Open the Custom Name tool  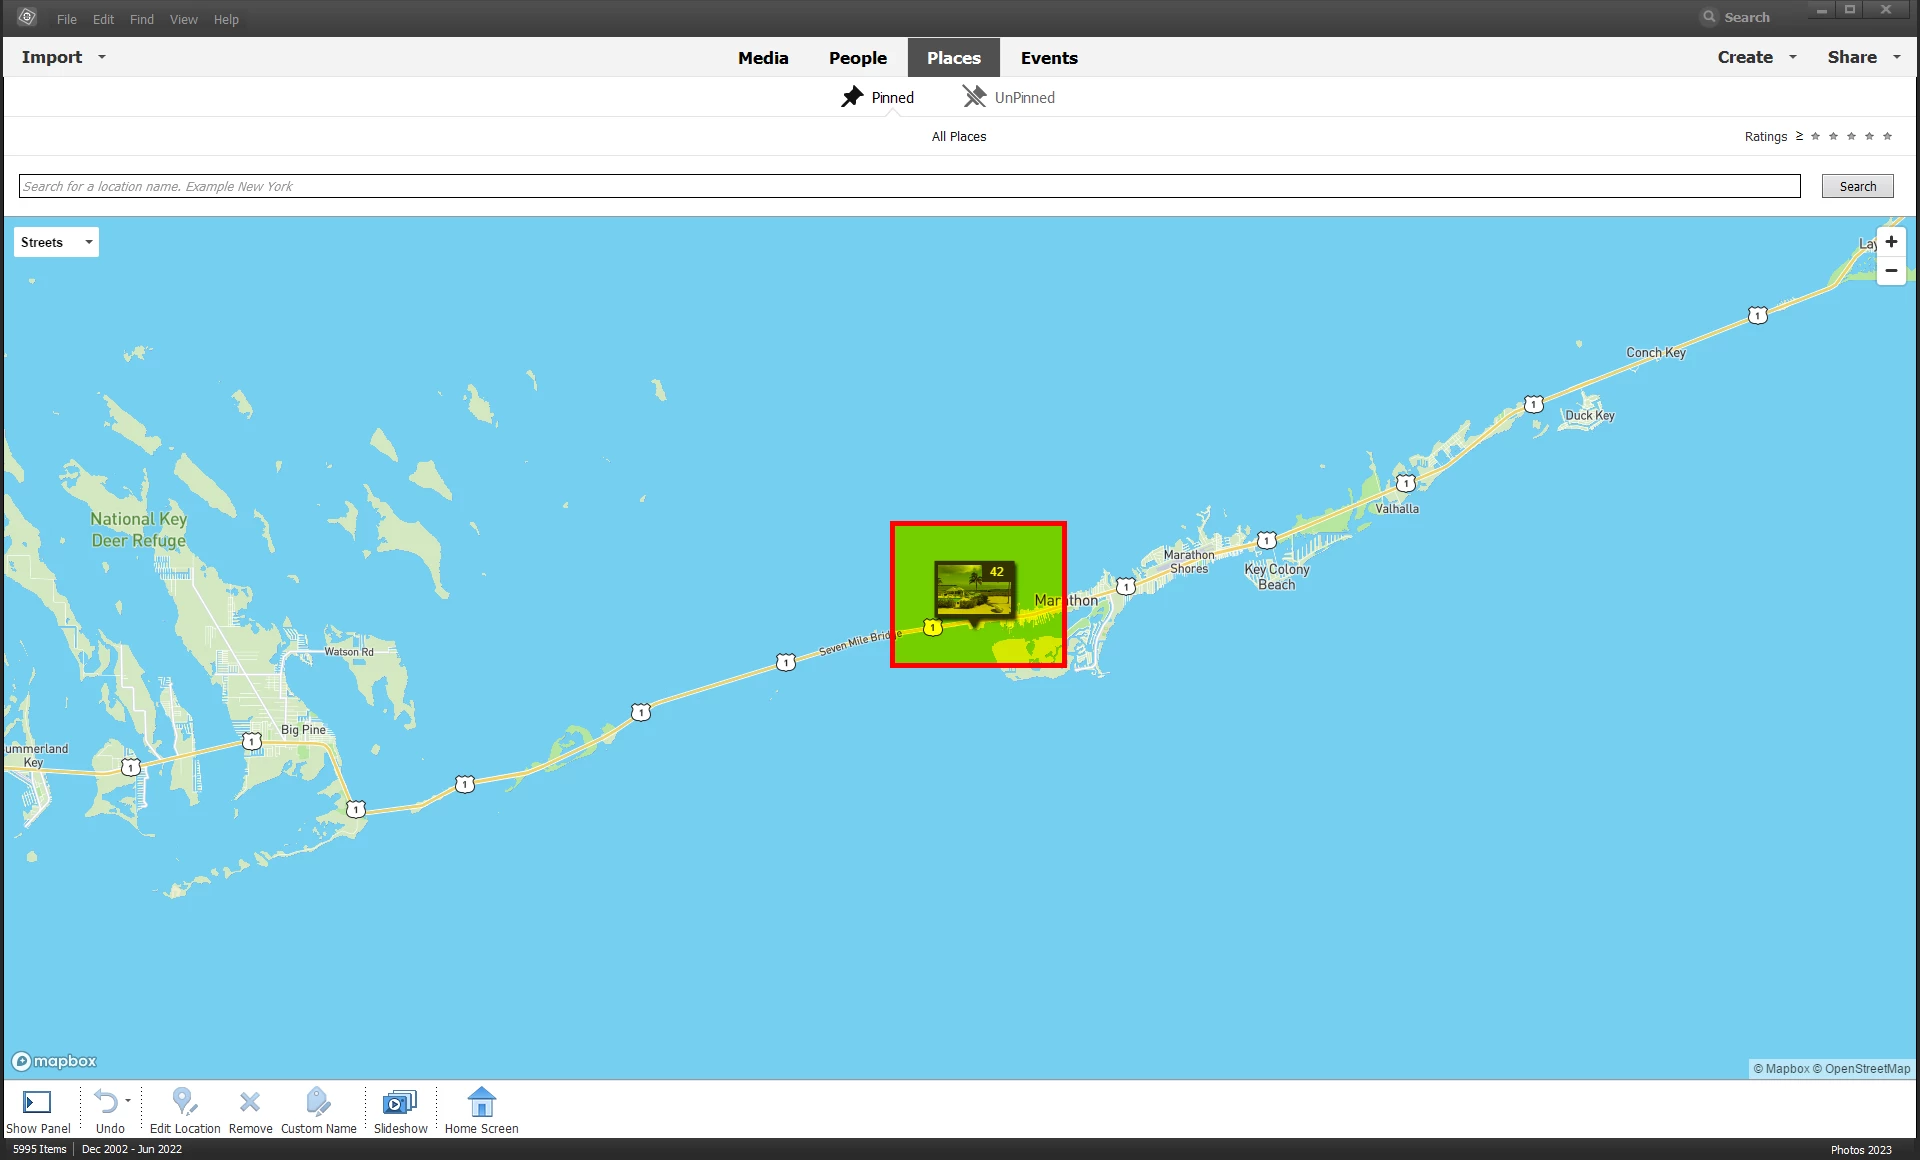(x=318, y=1102)
